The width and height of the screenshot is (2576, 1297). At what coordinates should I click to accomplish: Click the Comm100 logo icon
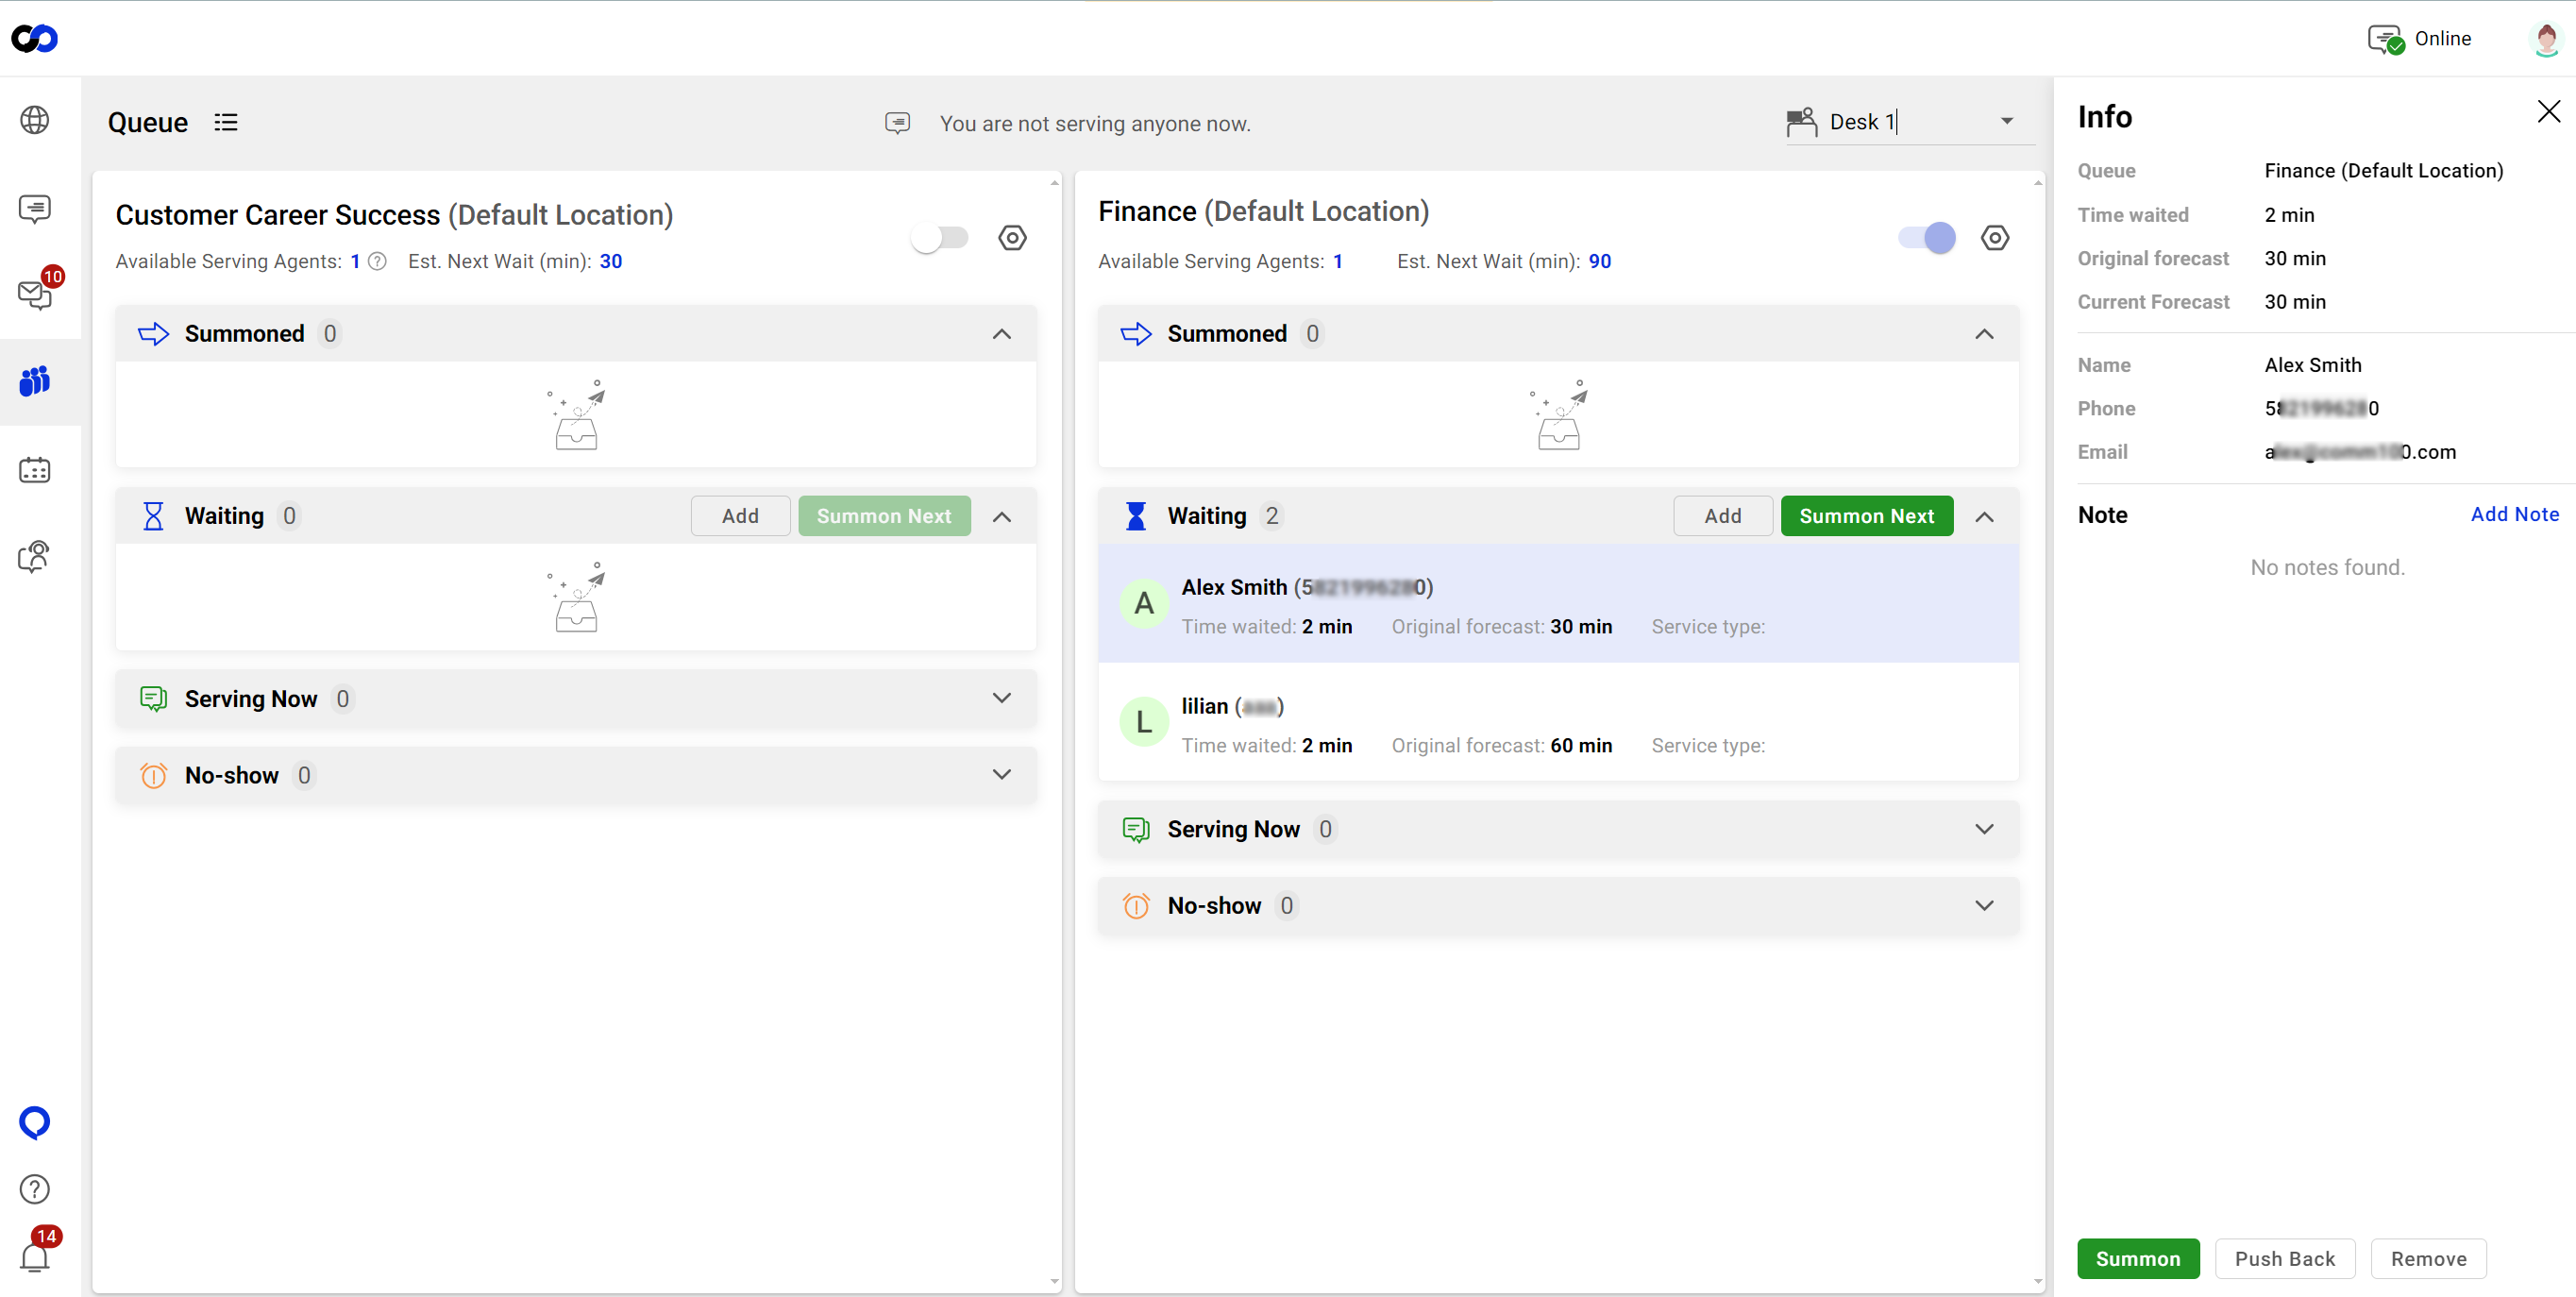[35, 39]
